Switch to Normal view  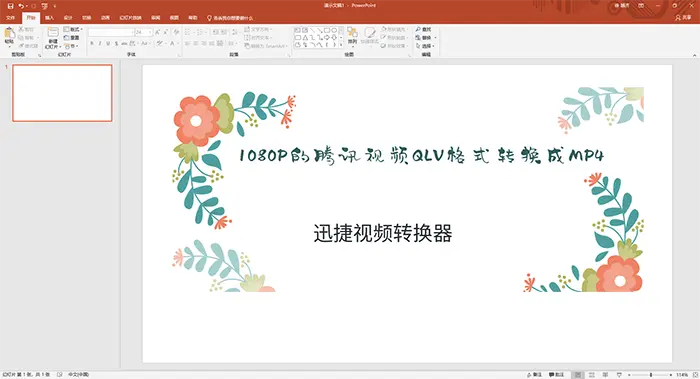click(x=578, y=375)
